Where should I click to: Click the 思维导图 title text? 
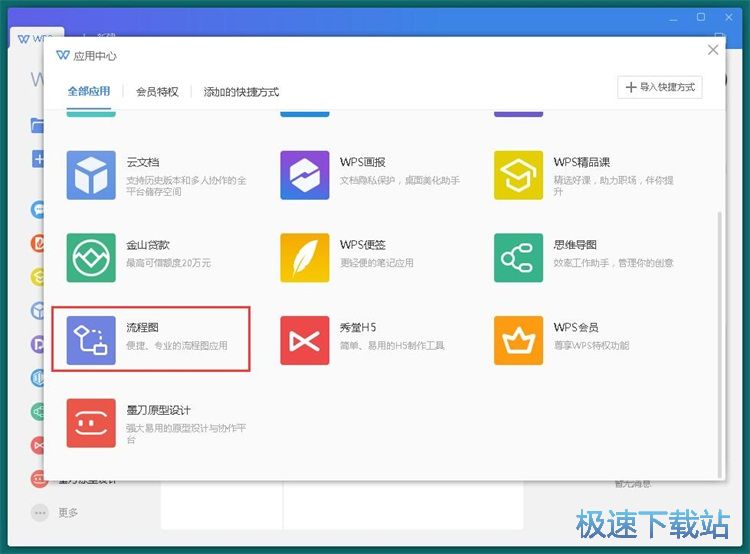[x=575, y=245]
